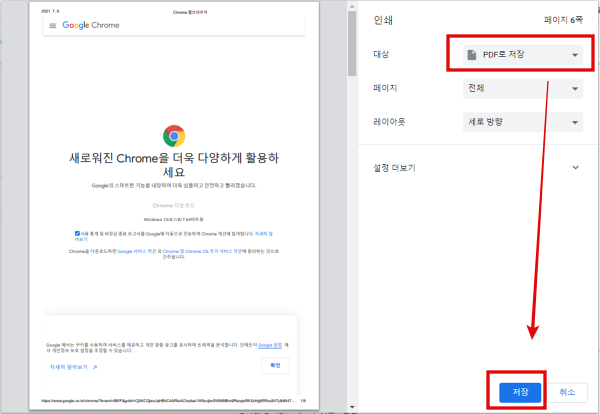Screen dimensions: 600x414
Task: Click the dropdown arrow of the 전체 page selector
Action: click(575, 89)
